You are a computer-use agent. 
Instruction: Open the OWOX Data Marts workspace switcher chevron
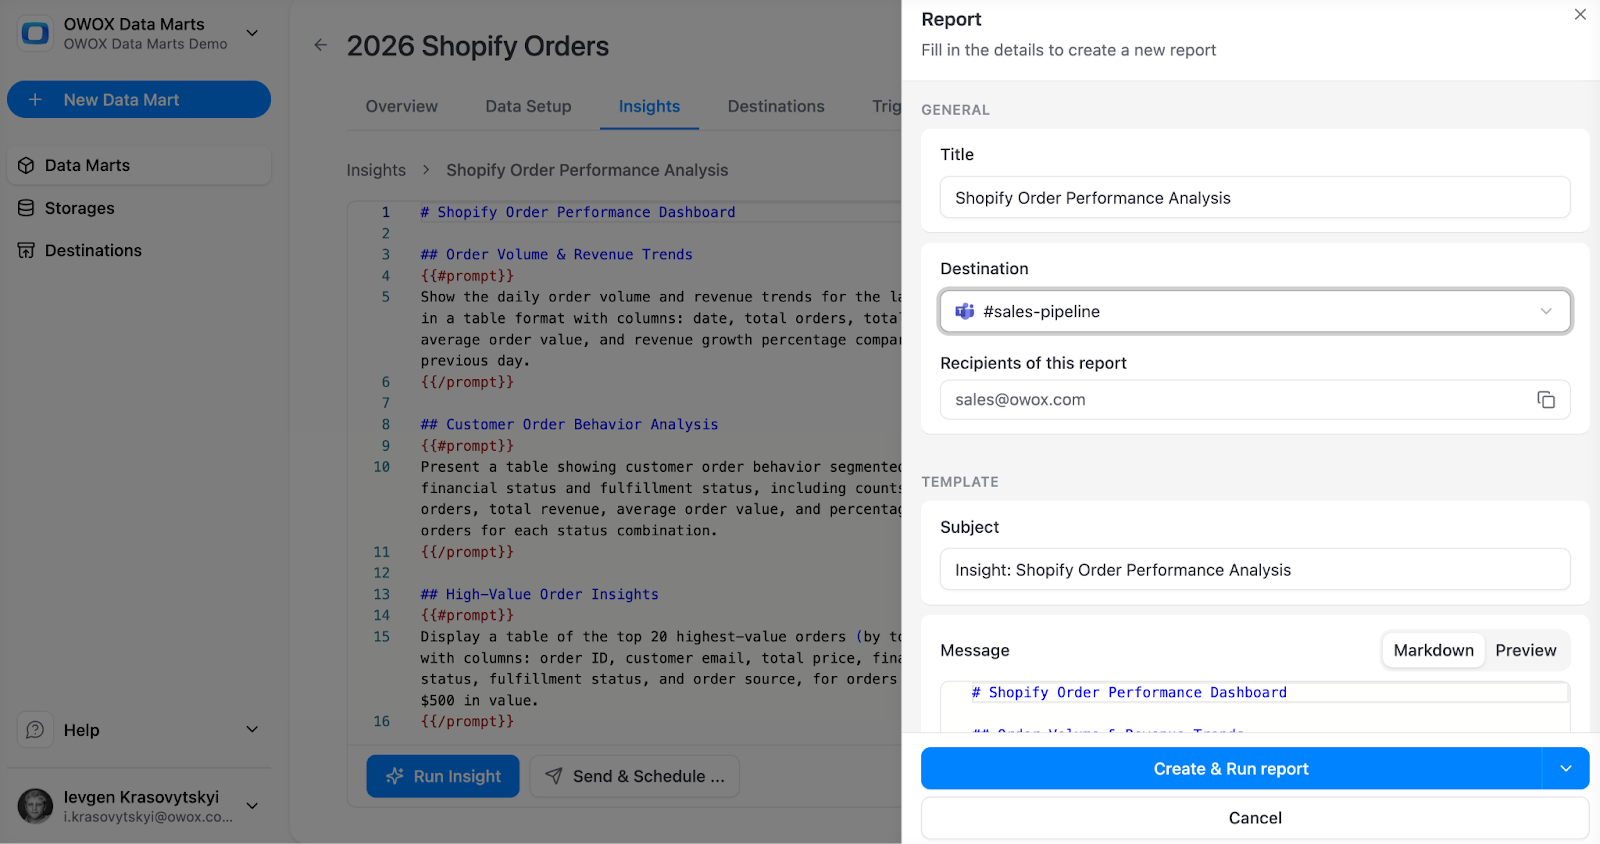tap(252, 33)
